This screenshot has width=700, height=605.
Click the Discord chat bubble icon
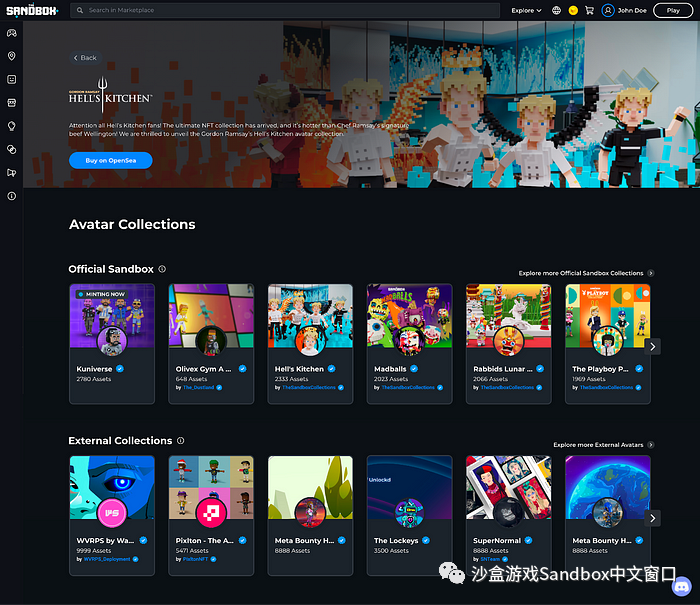(681, 586)
